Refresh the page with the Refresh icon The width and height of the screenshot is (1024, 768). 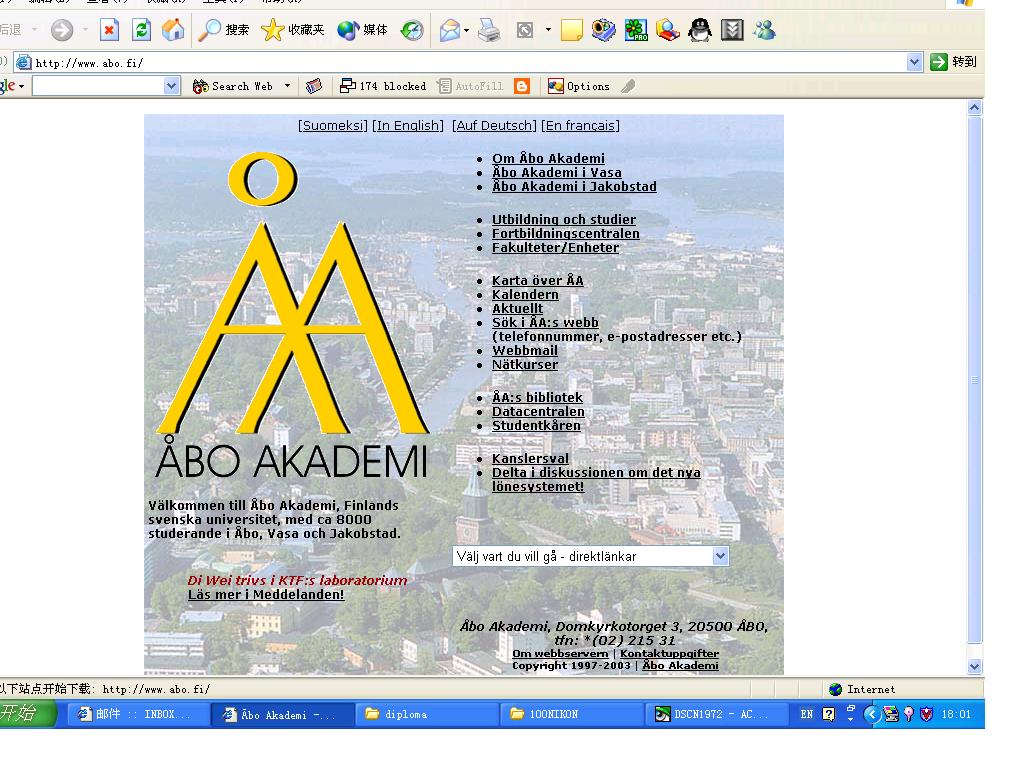[142, 31]
